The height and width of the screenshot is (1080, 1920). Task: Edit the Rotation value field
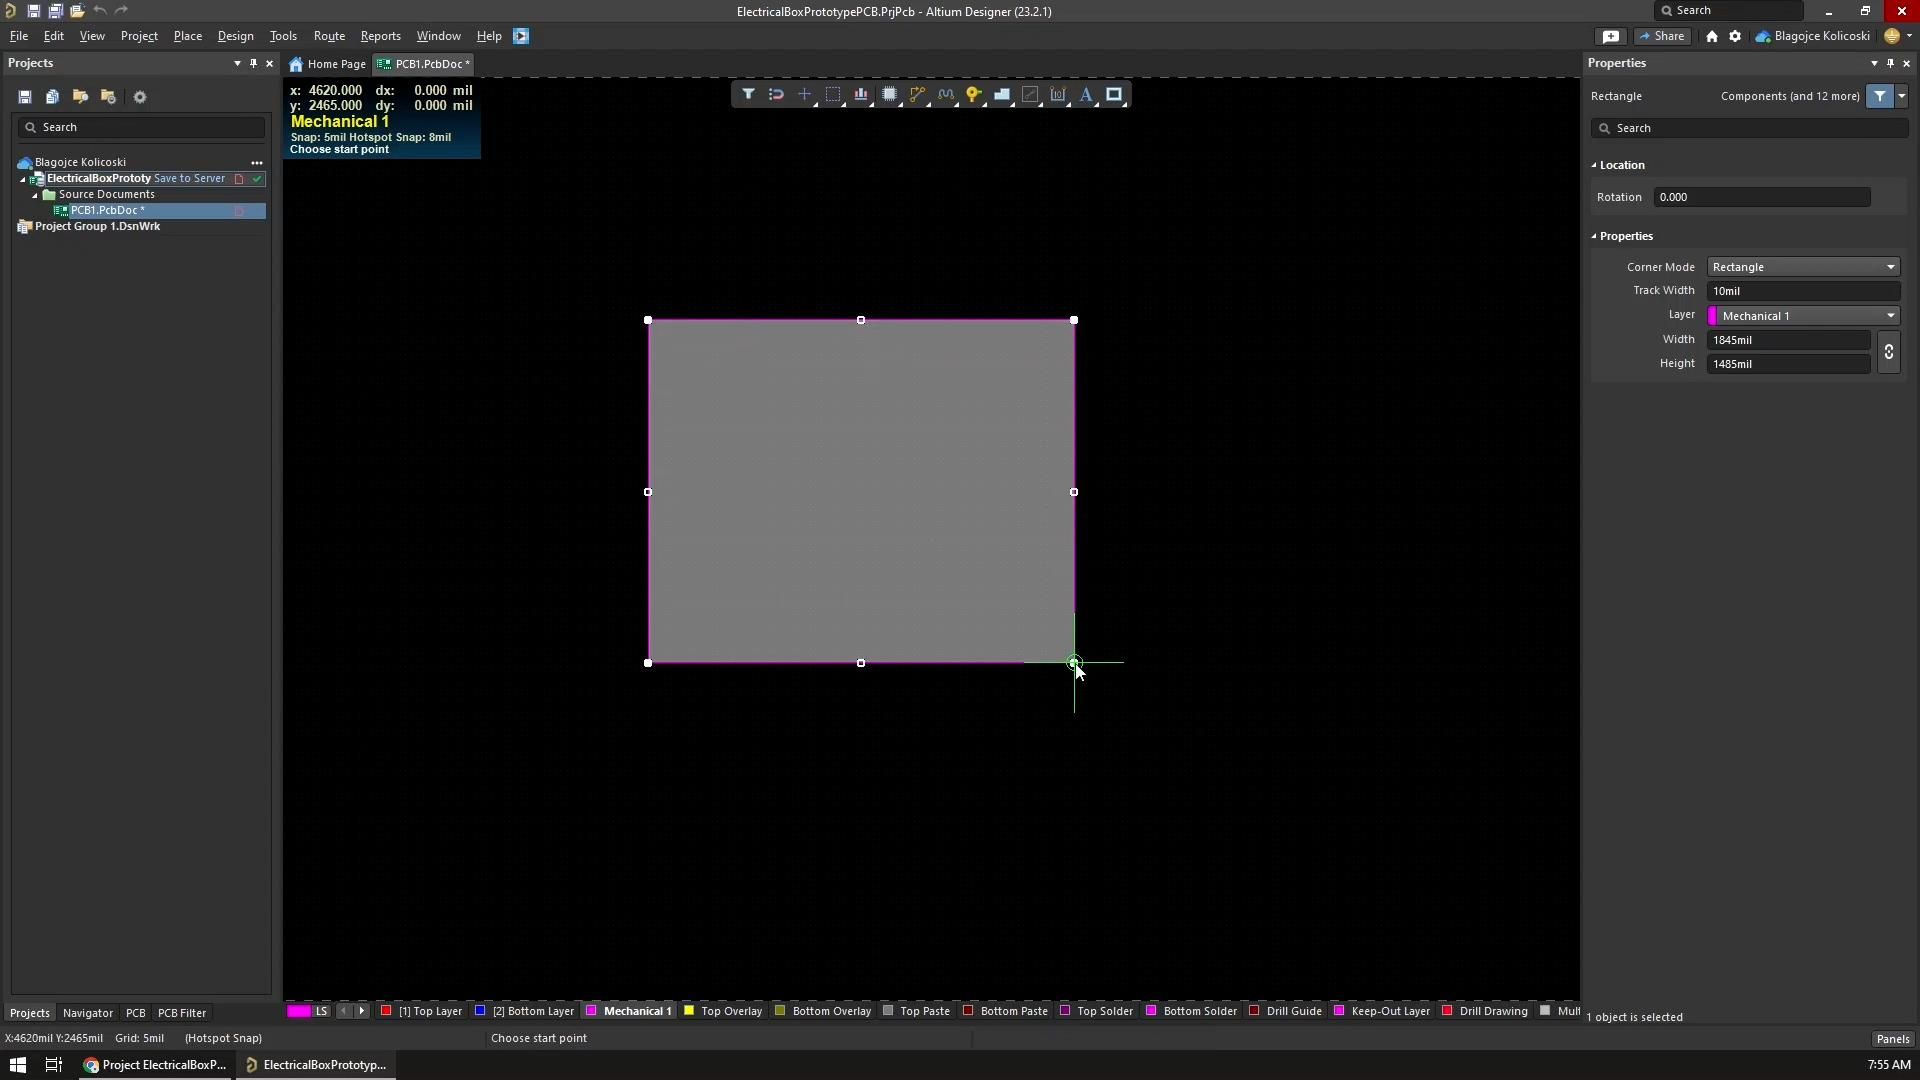1762,197
